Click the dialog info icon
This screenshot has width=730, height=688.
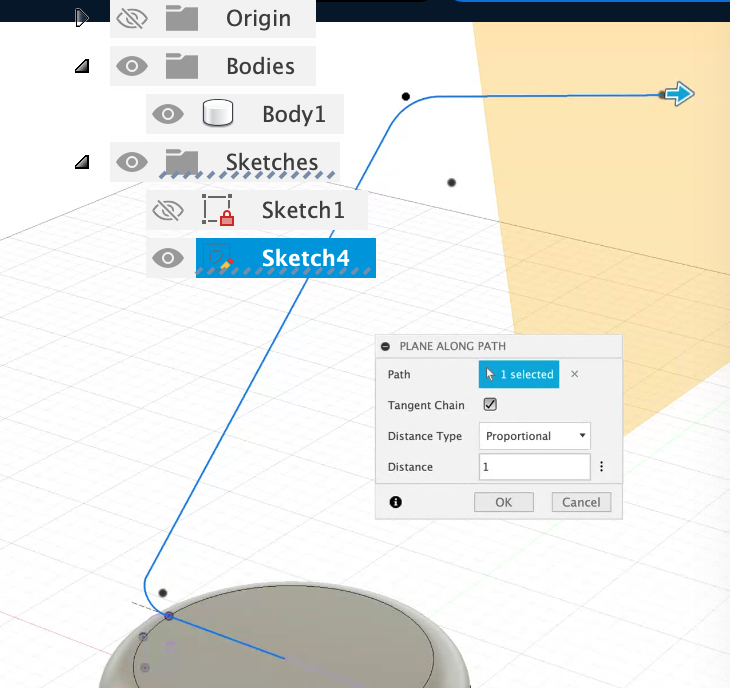tap(396, 502)
